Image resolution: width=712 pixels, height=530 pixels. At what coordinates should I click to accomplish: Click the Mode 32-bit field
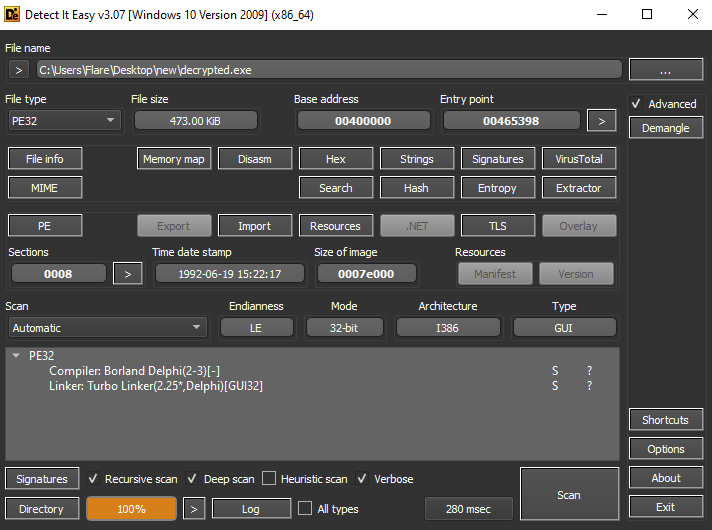(x=345, y=327)
